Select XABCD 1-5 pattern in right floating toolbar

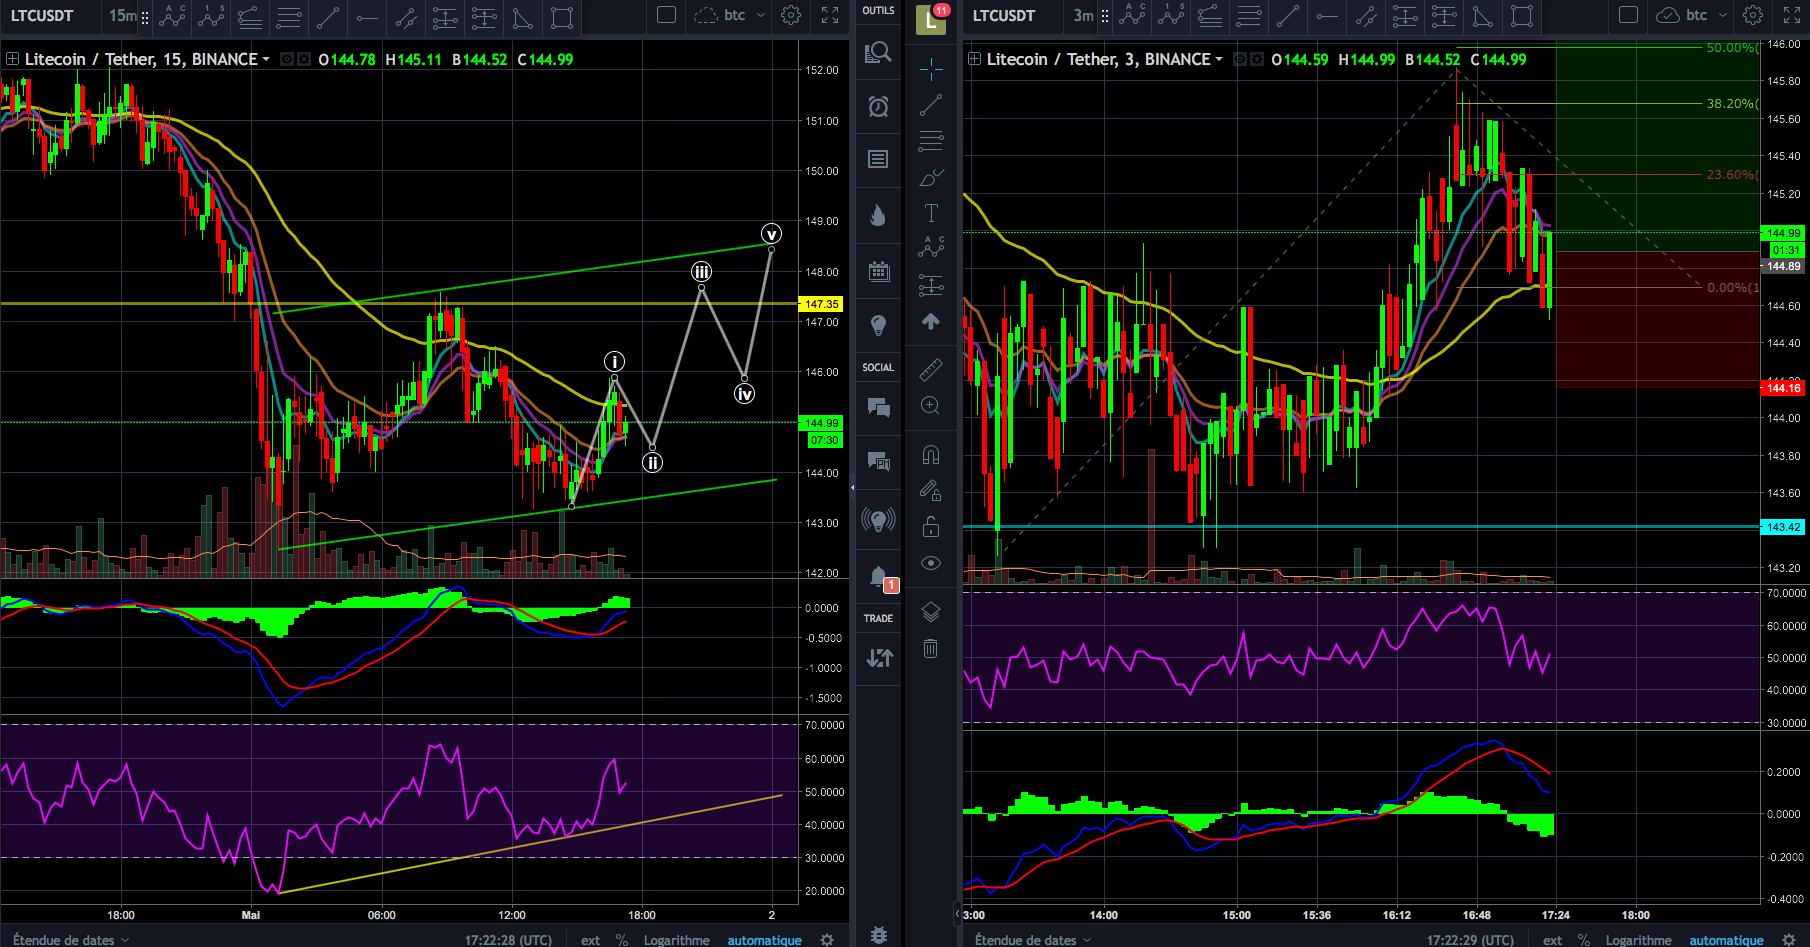tap(1171, 16)
